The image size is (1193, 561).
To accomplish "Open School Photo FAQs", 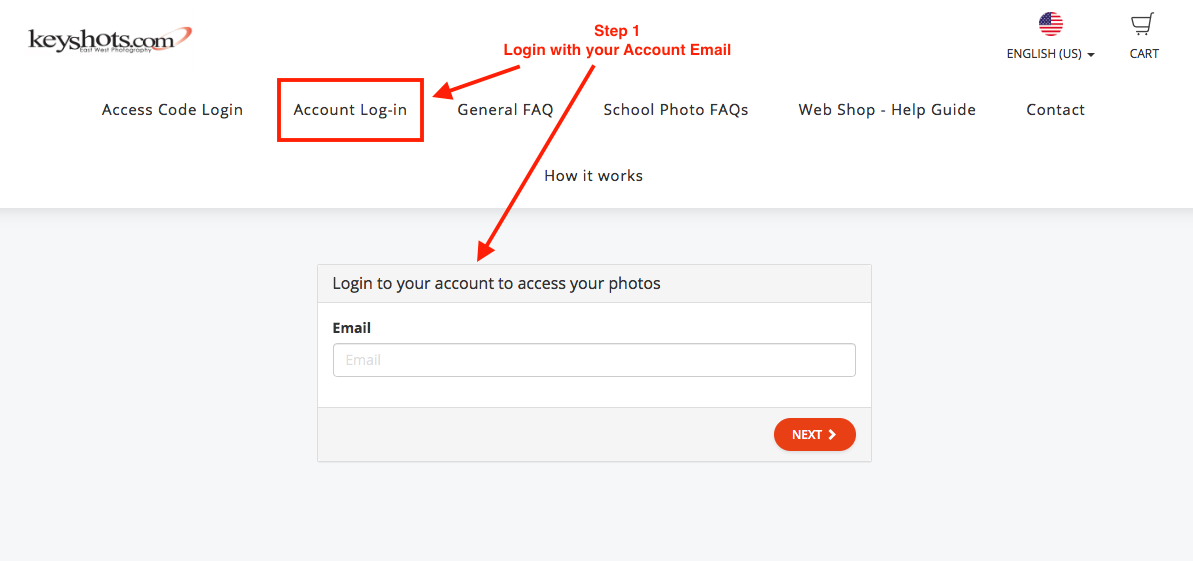I will 676,110.
